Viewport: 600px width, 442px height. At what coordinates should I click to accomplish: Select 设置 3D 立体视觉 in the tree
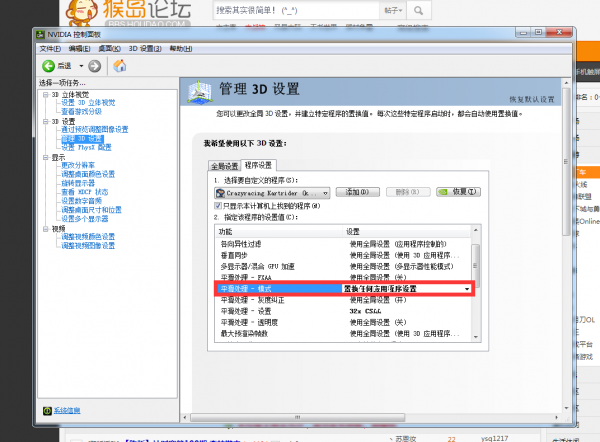(88, 103)
